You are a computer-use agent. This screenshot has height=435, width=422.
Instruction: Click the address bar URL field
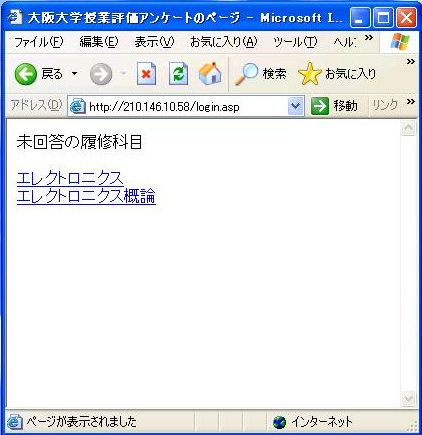[178, 107]
